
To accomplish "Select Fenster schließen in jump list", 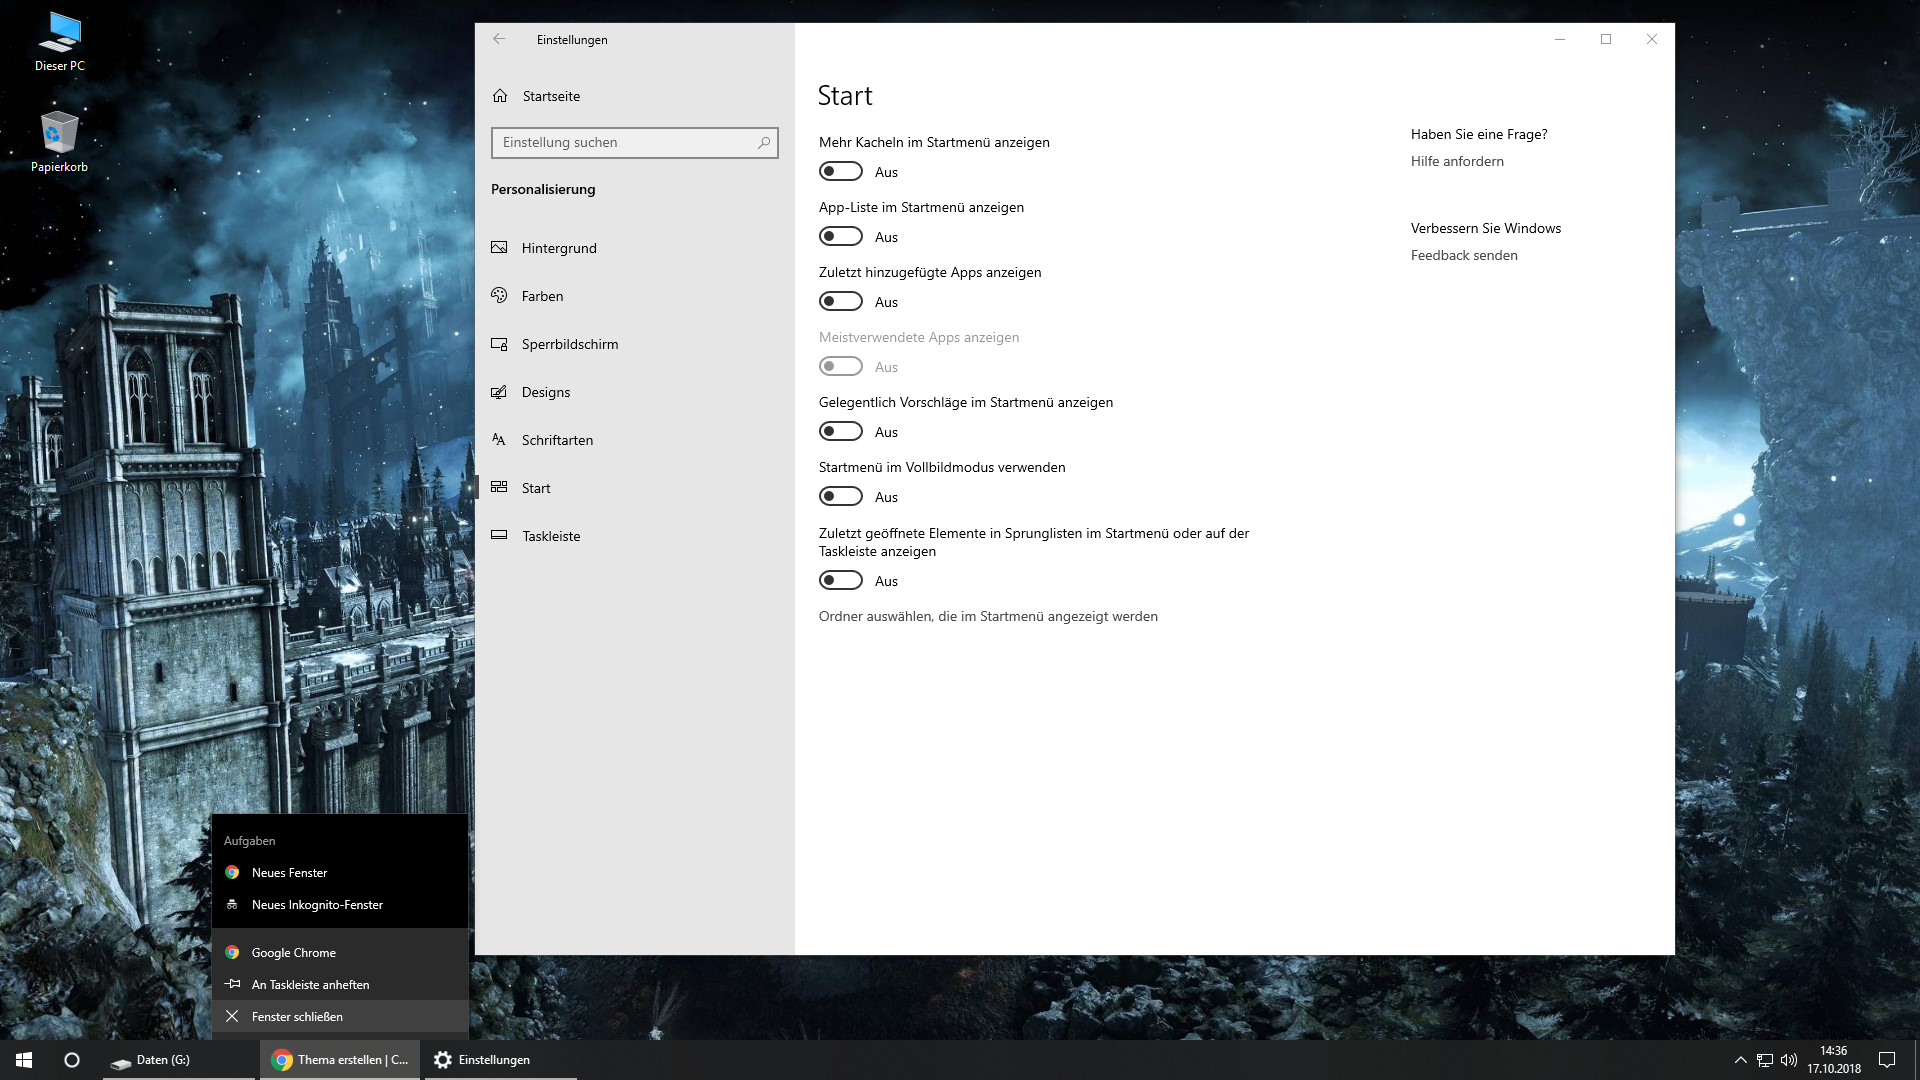I will tap(297, 1017).
